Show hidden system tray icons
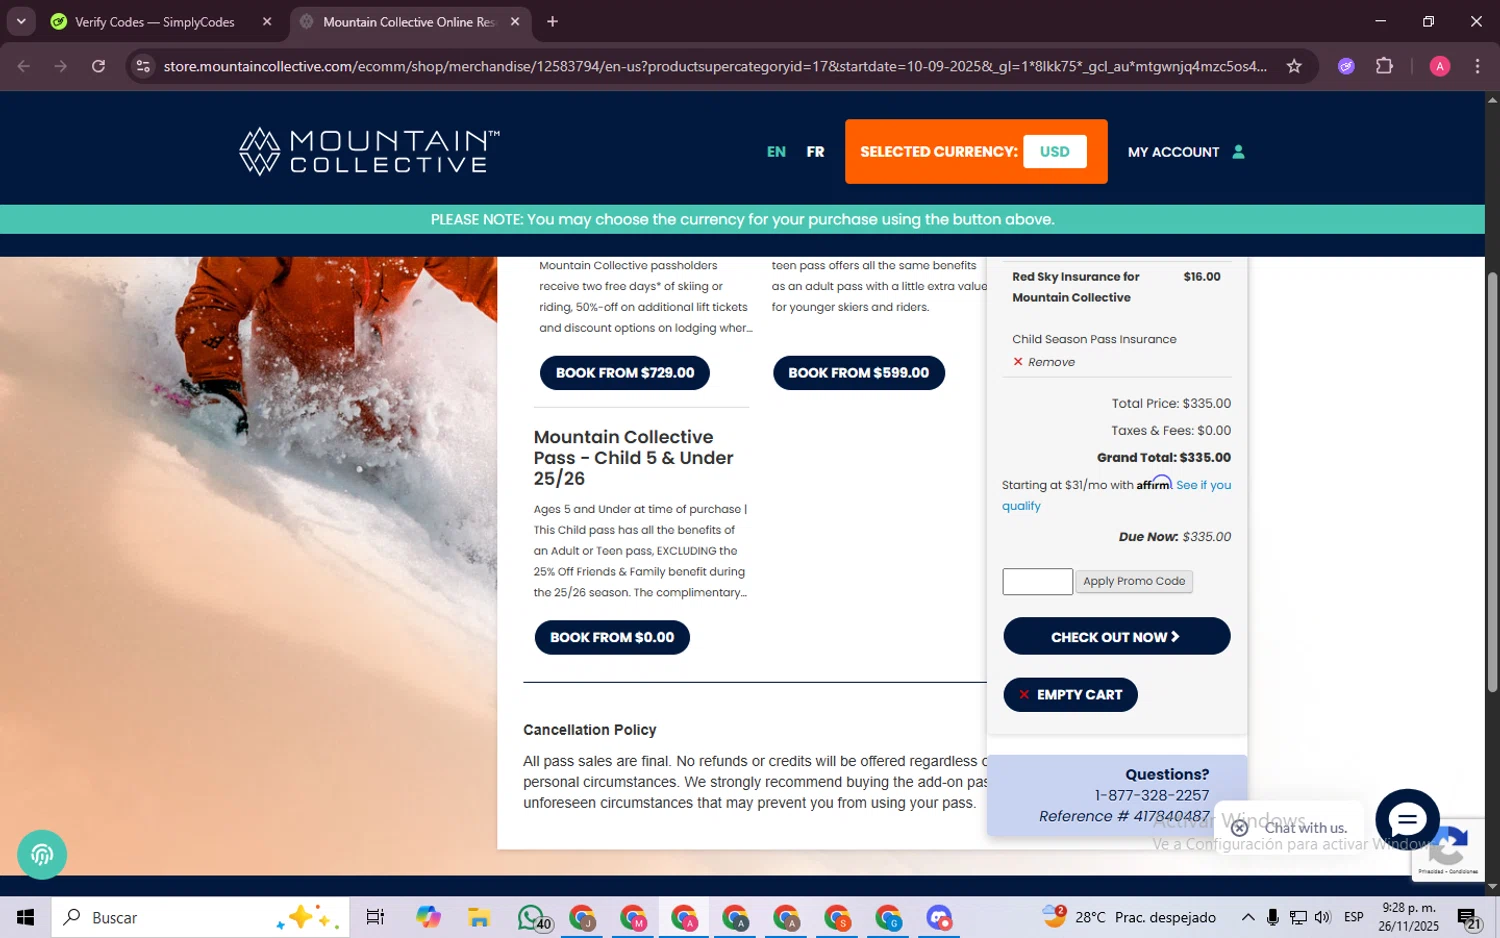This screenshot has height=938, width=1500. [1248, 917]
